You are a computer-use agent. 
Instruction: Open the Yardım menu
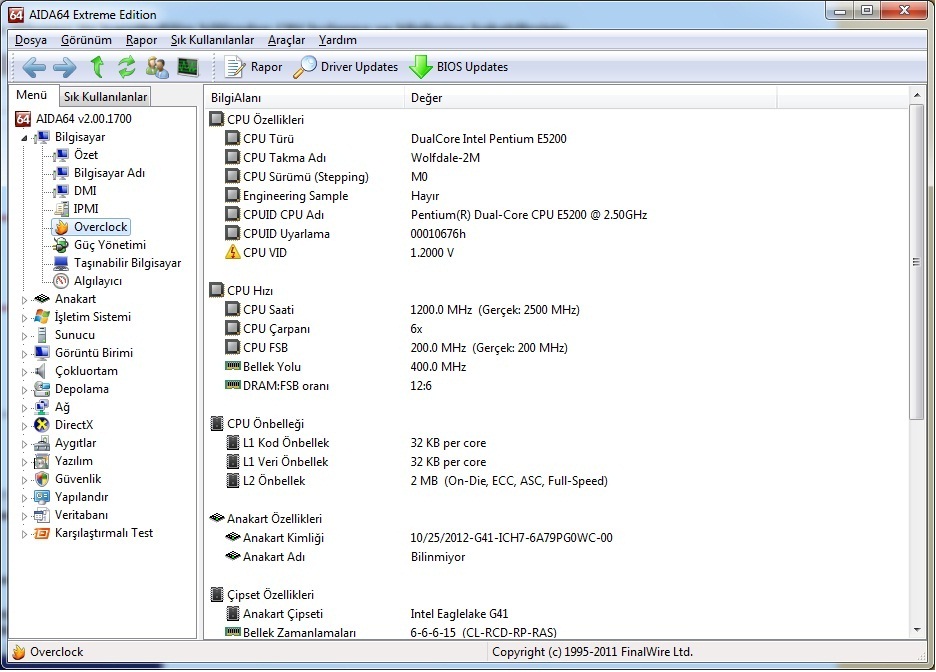coord(338,40)
